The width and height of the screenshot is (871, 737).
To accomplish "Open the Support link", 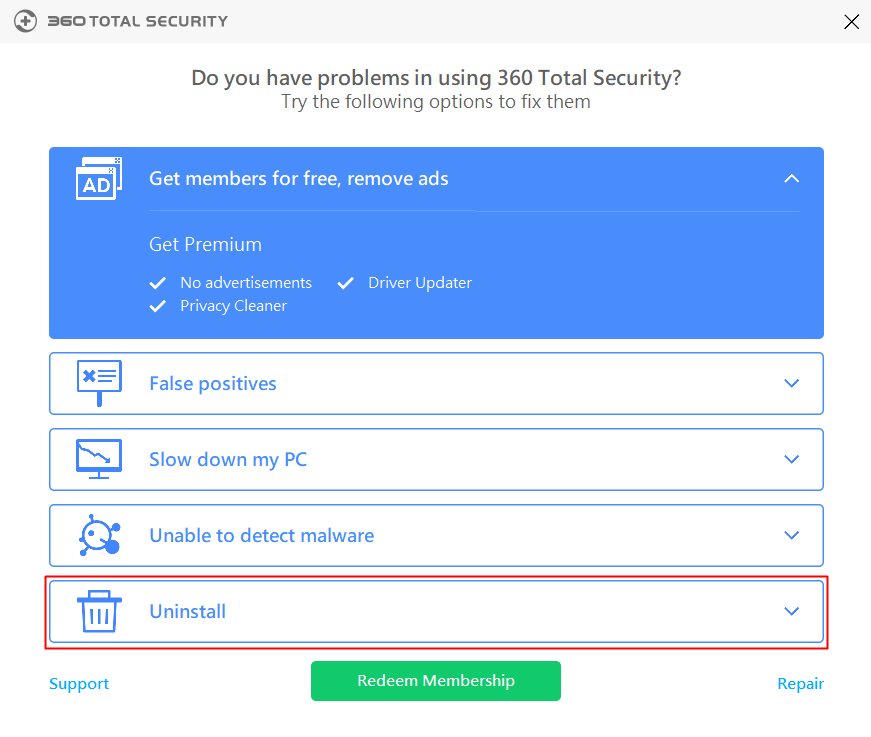I will [x=78, y=683].
